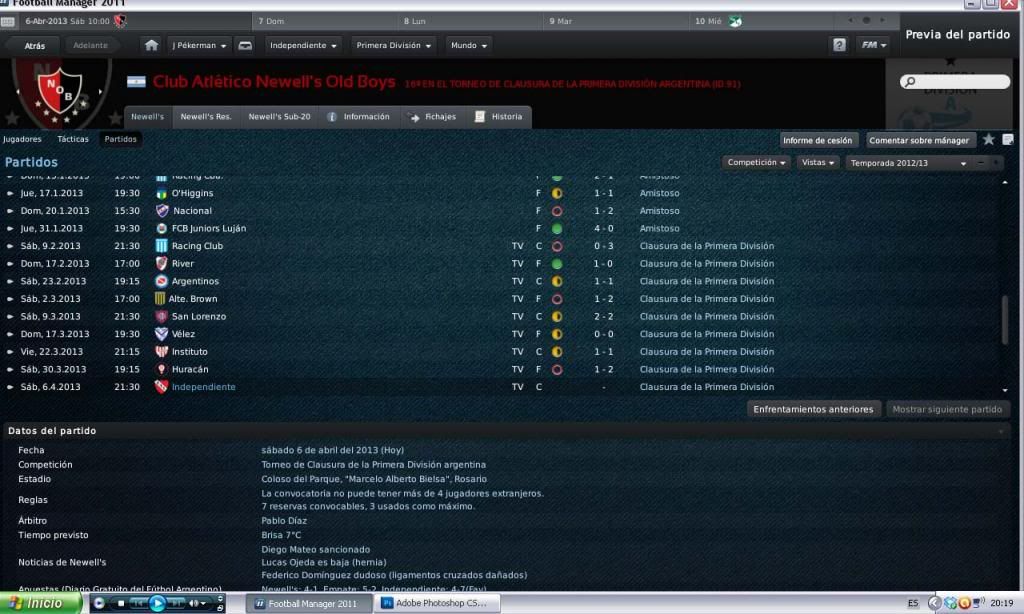Viewport: 1024px width, 614px height.
Task: Click the volume icon in taskbar media player
Action: click(194, 604)
